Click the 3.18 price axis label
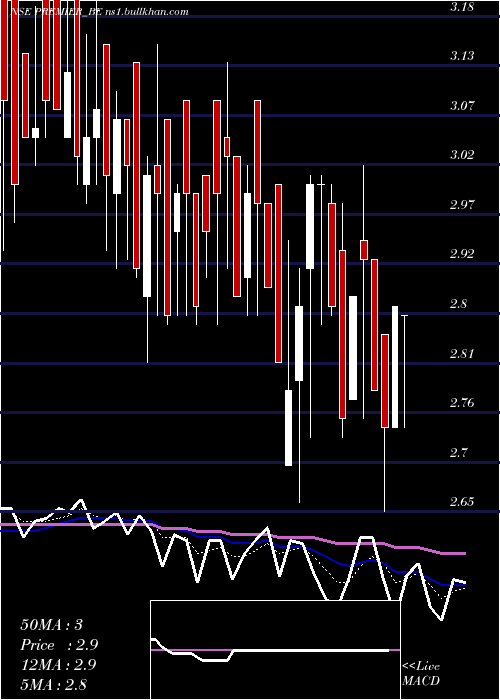The width and height of the screenshot is (500, 700). pos(462,7)
